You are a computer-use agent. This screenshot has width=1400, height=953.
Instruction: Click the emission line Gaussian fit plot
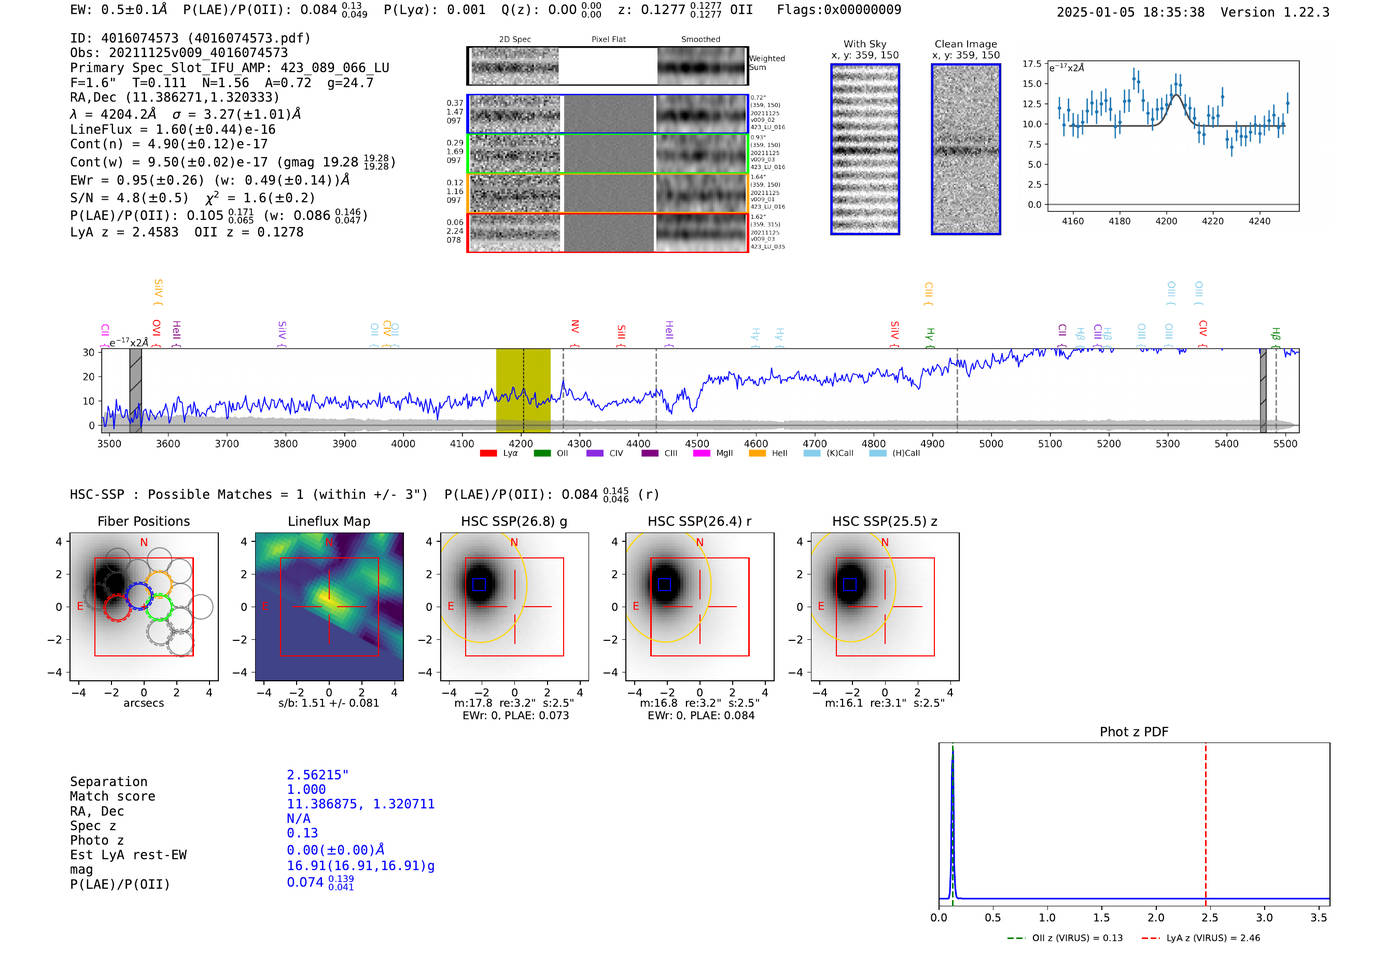click(1172, 135)
